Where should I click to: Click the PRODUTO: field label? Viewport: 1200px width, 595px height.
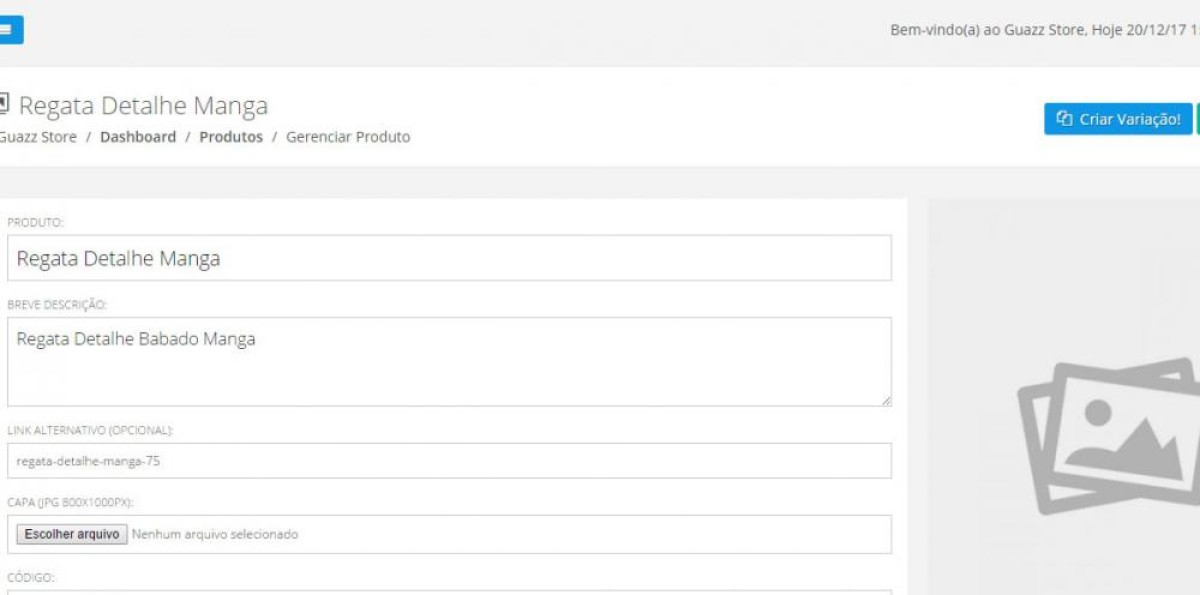coord(35,222)
